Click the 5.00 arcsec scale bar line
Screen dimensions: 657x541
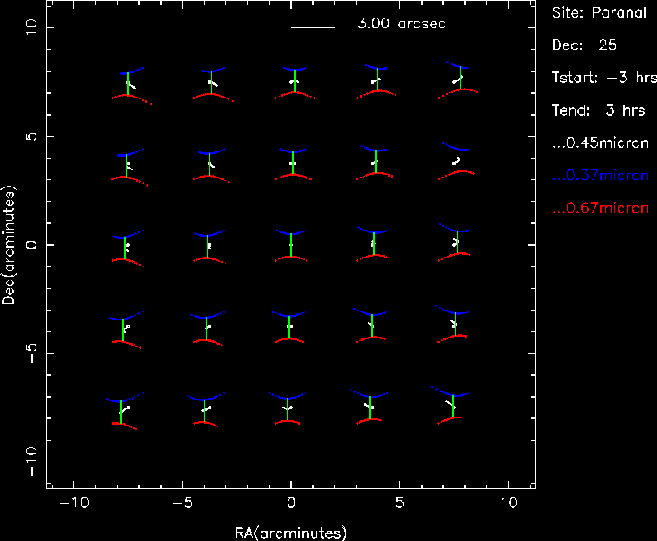(312, 26)
